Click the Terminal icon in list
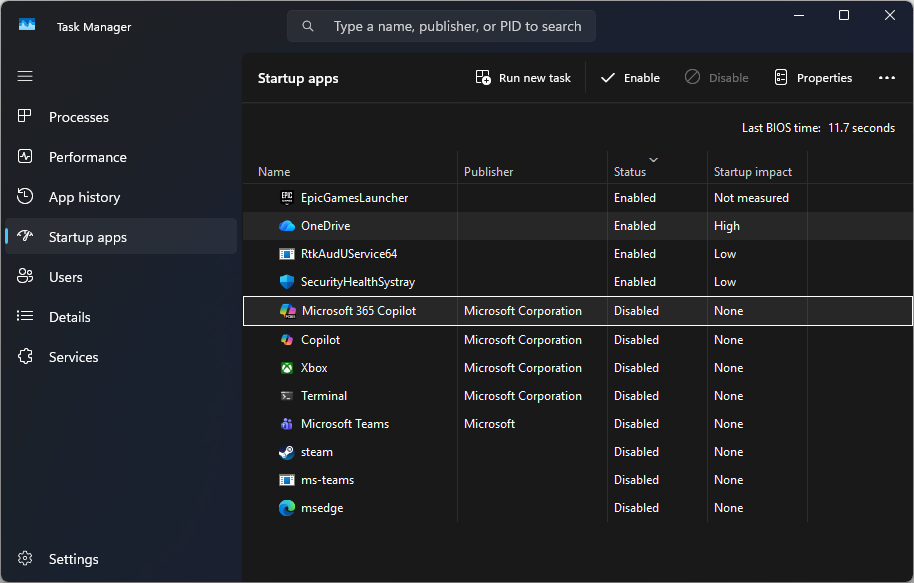The image size is (914, 583). coord(287,396)
